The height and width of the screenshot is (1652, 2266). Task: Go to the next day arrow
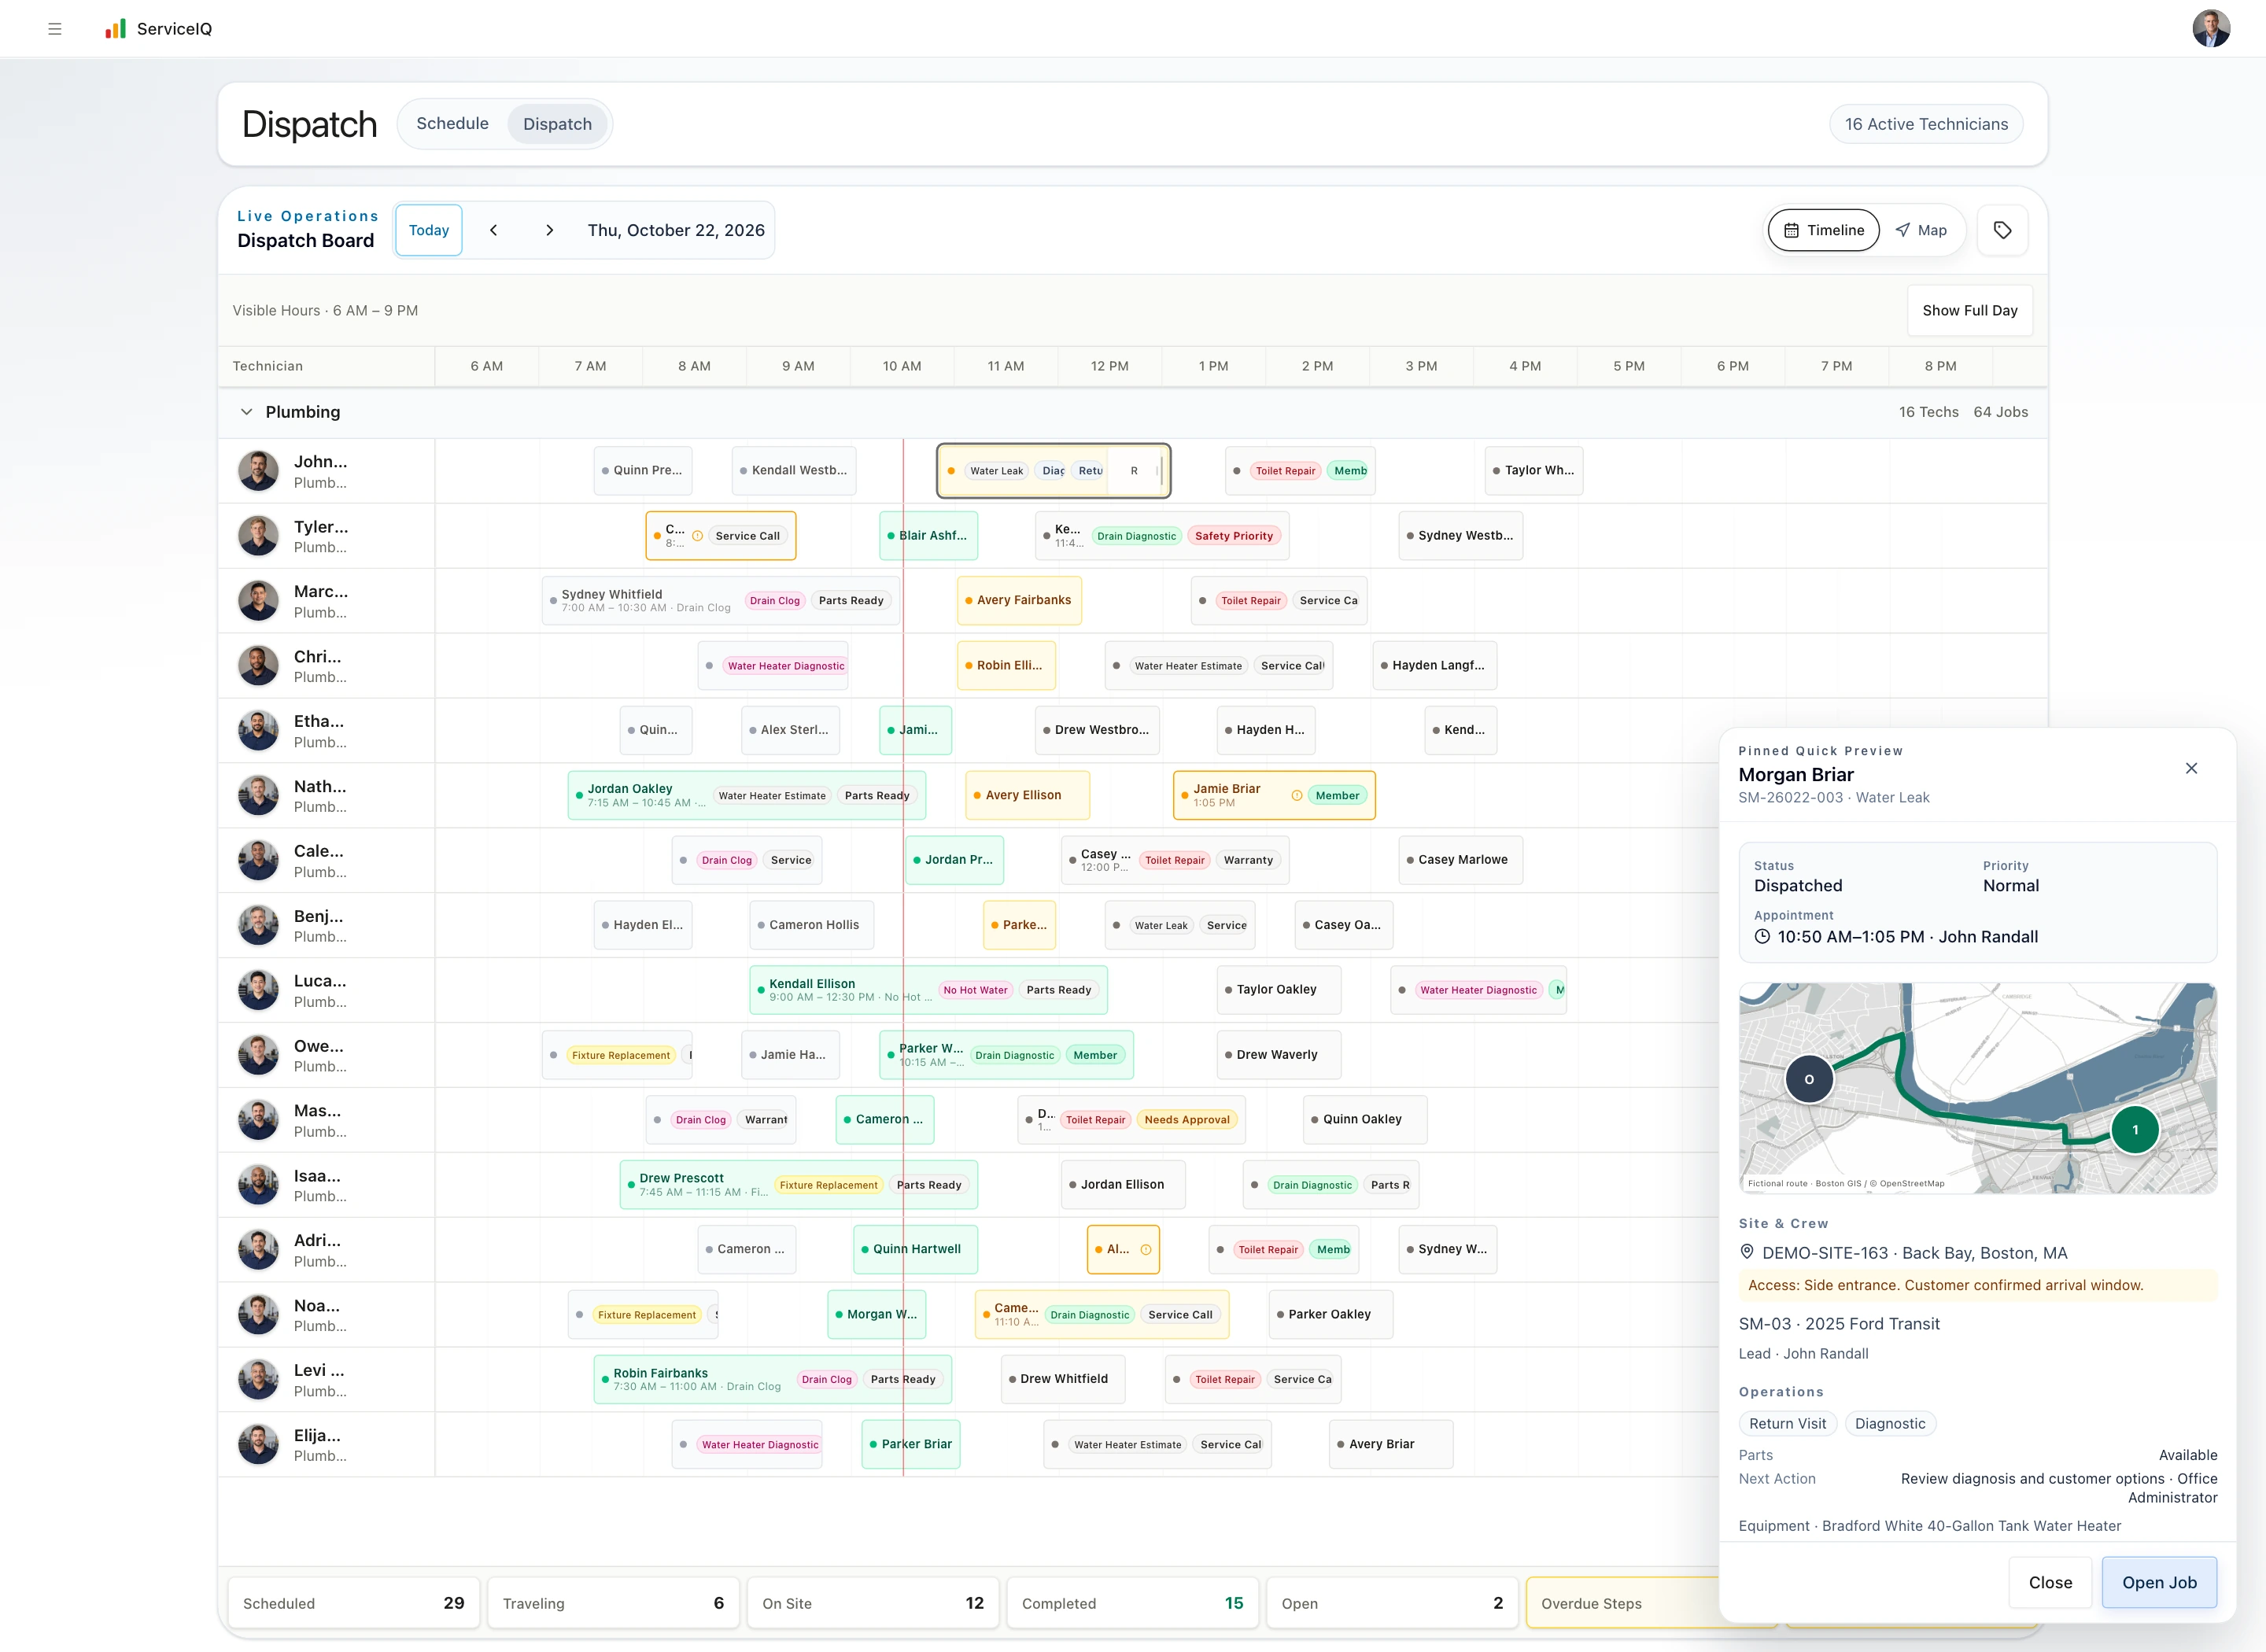click(x=549, y=230)
